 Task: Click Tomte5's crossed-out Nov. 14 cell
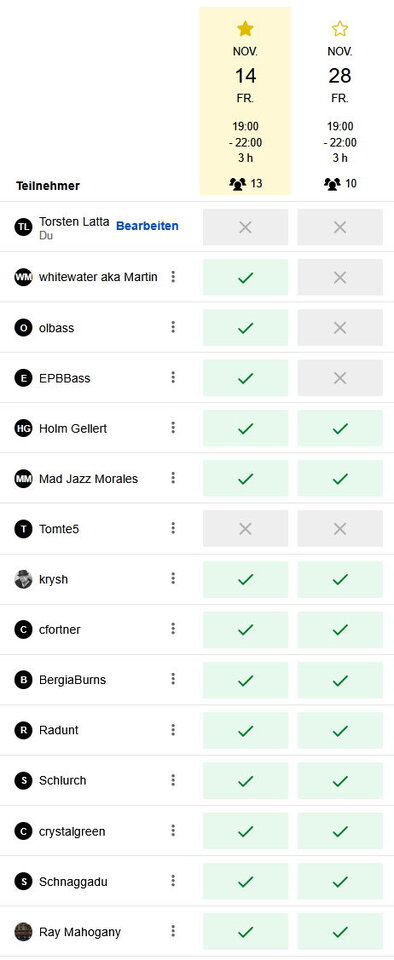245,528
